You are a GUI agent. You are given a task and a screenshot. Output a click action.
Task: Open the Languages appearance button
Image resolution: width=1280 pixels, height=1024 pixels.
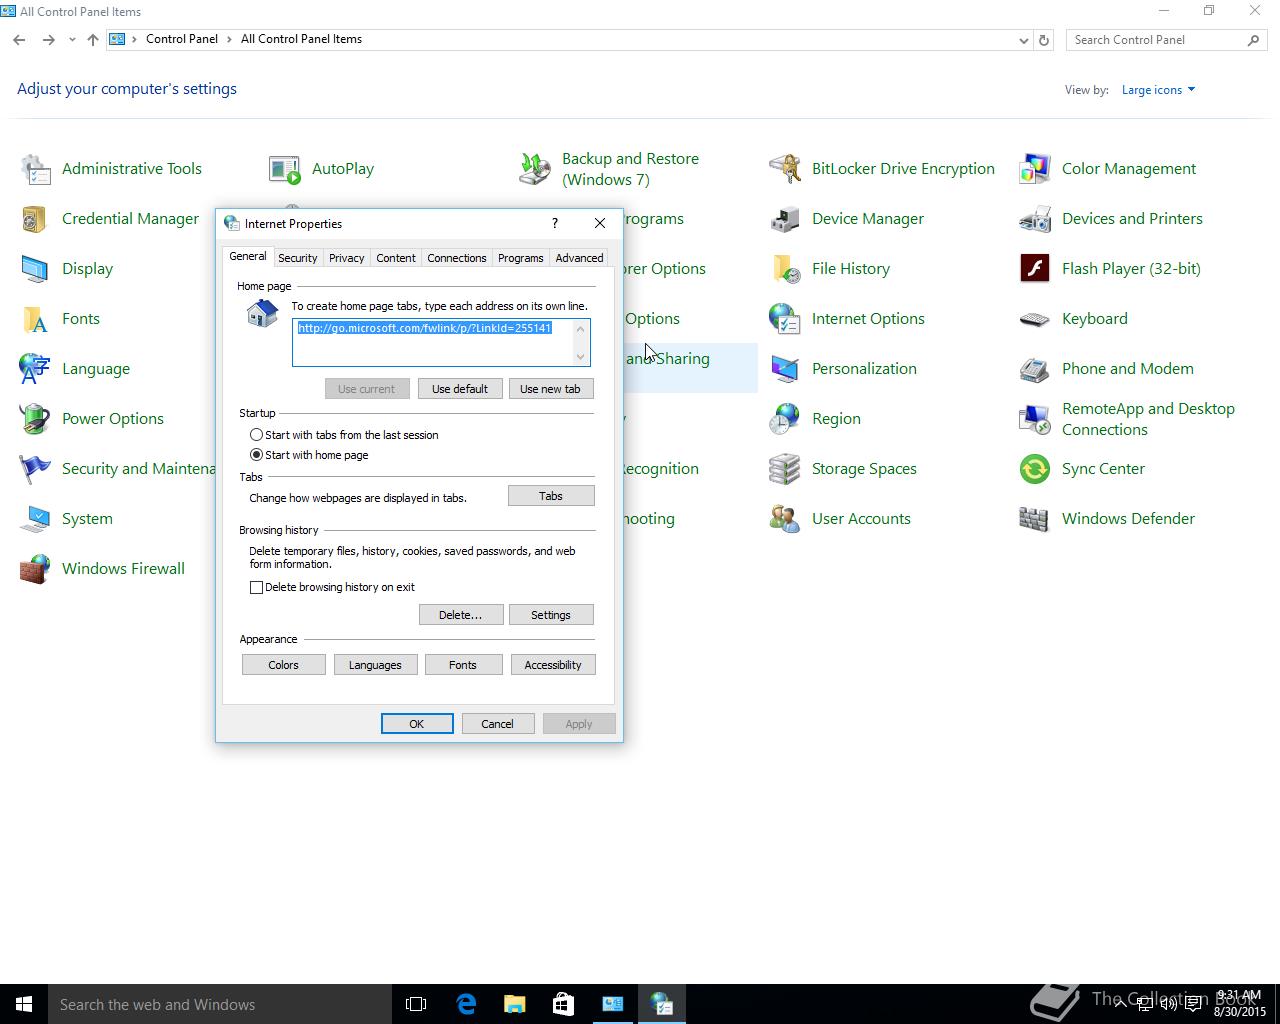(375, 665)
